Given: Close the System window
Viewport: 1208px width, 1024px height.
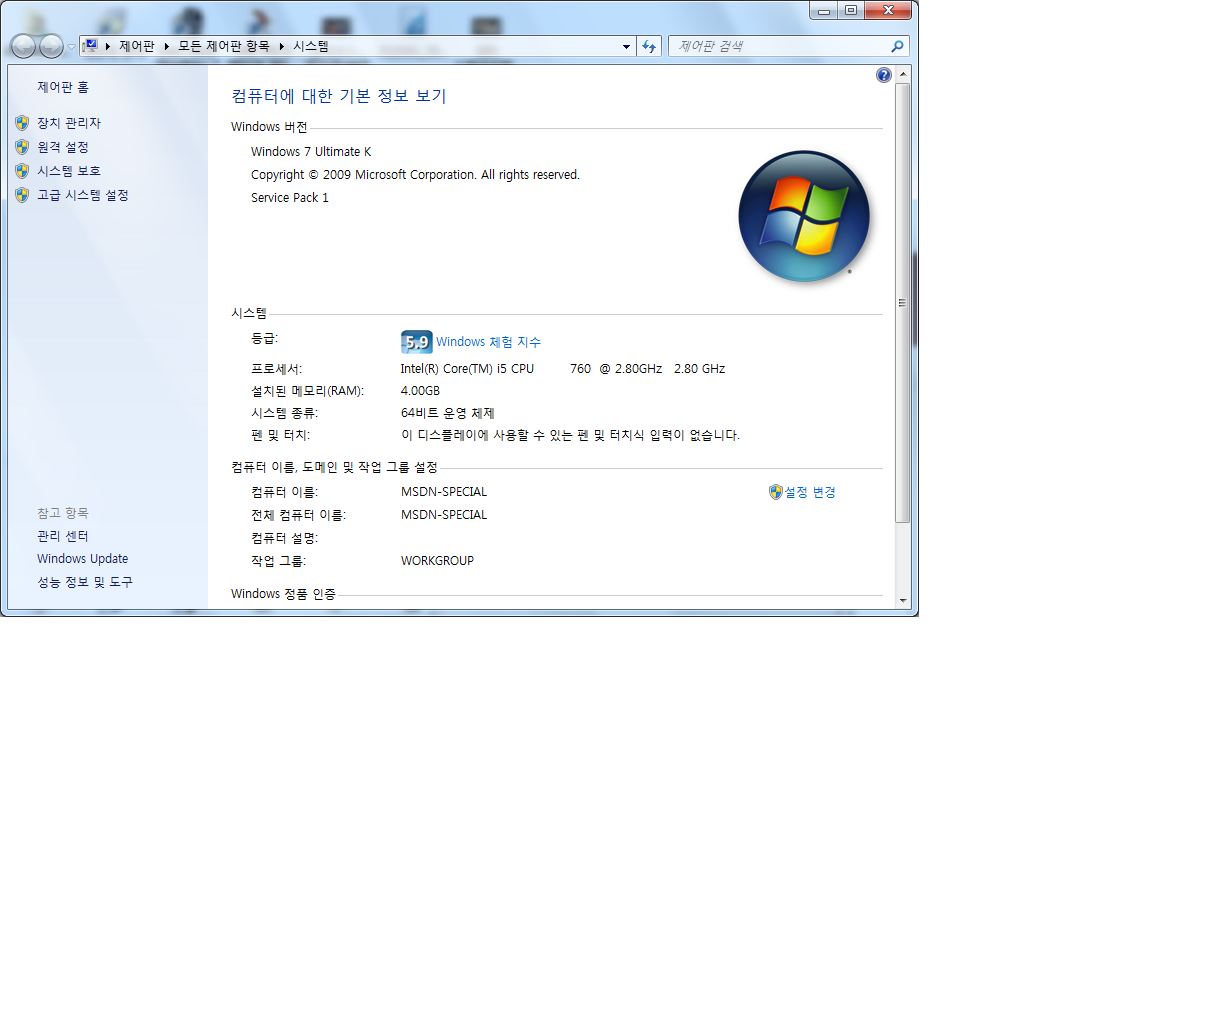Looking at the screenshot, I should 888,11.
